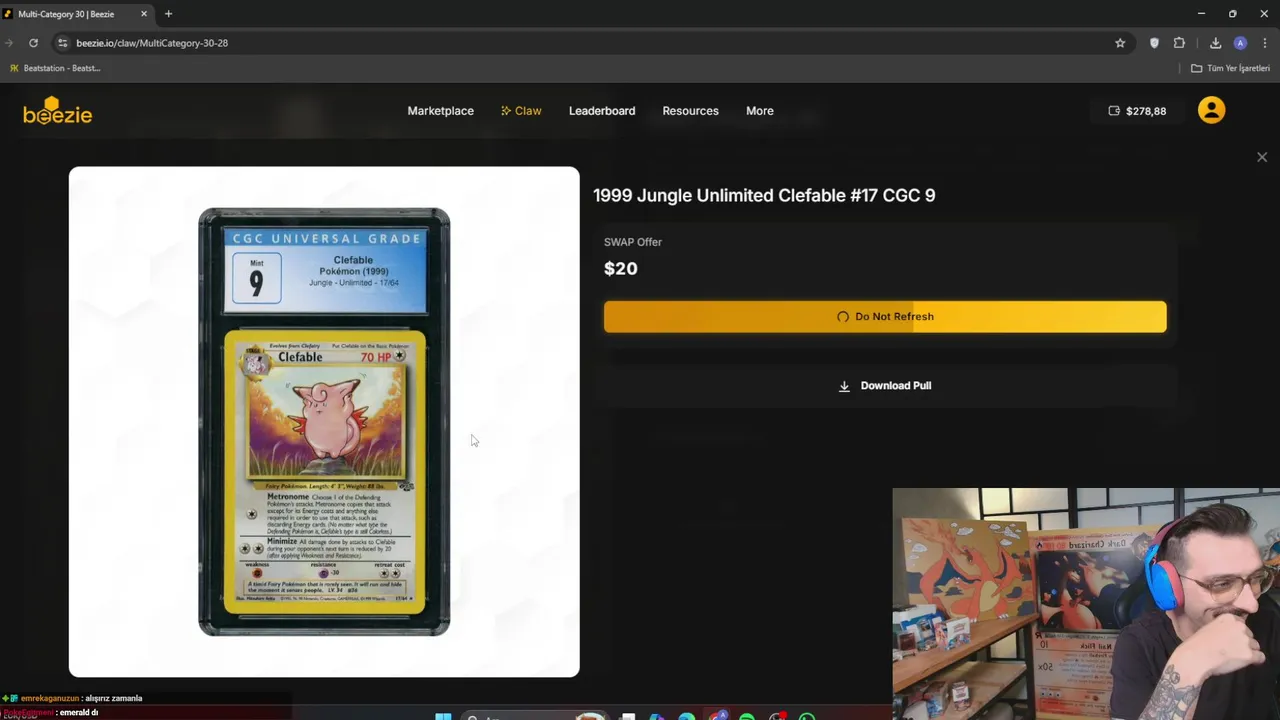The image size is (1280, 720).
Task: Open Chrome from the taskbar
Action: (717, 716)
